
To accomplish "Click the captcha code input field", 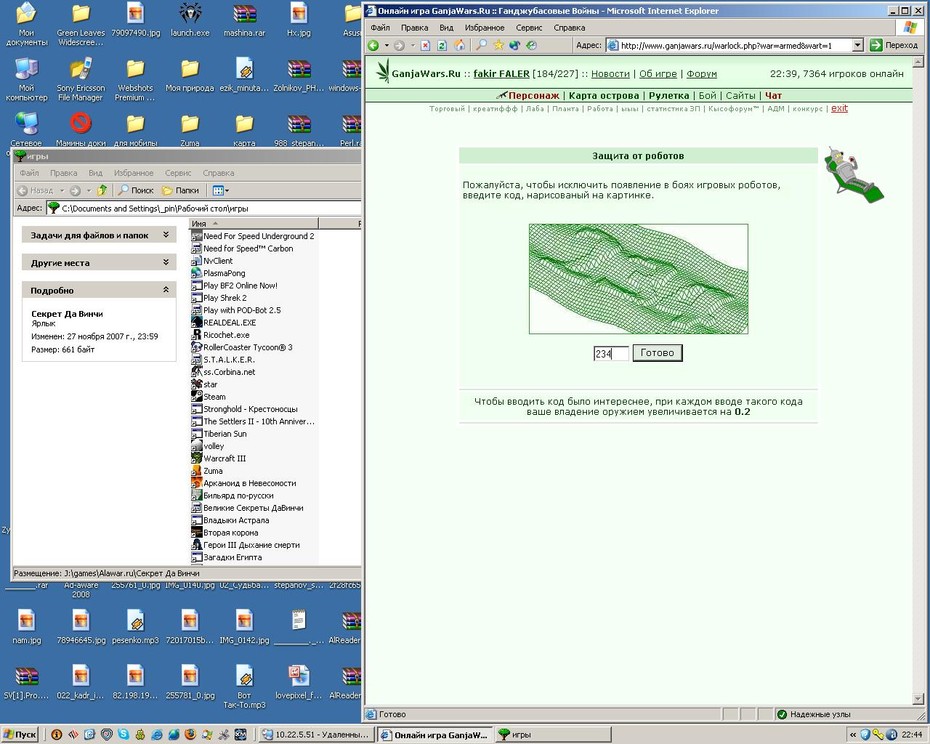I will [x=610, y=354].
